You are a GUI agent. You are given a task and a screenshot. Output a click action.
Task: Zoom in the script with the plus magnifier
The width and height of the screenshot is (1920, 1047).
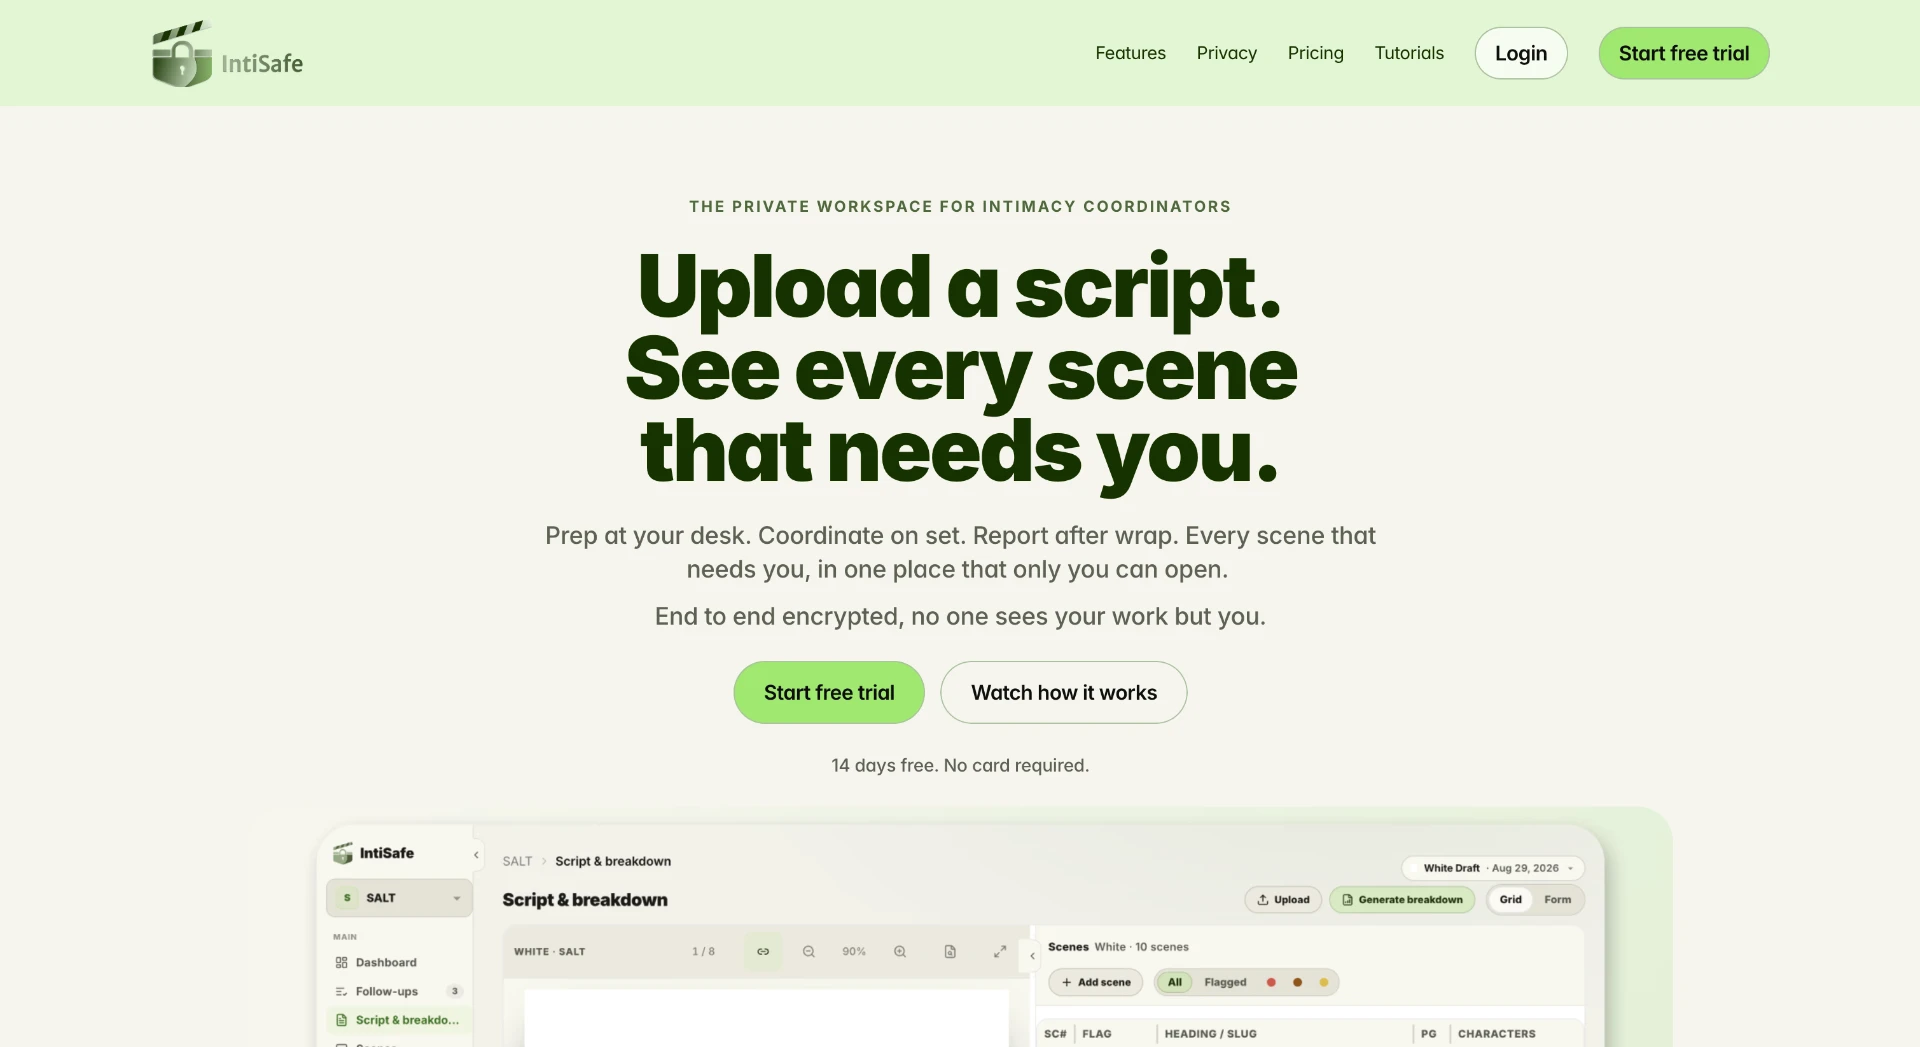pos(900,951)
